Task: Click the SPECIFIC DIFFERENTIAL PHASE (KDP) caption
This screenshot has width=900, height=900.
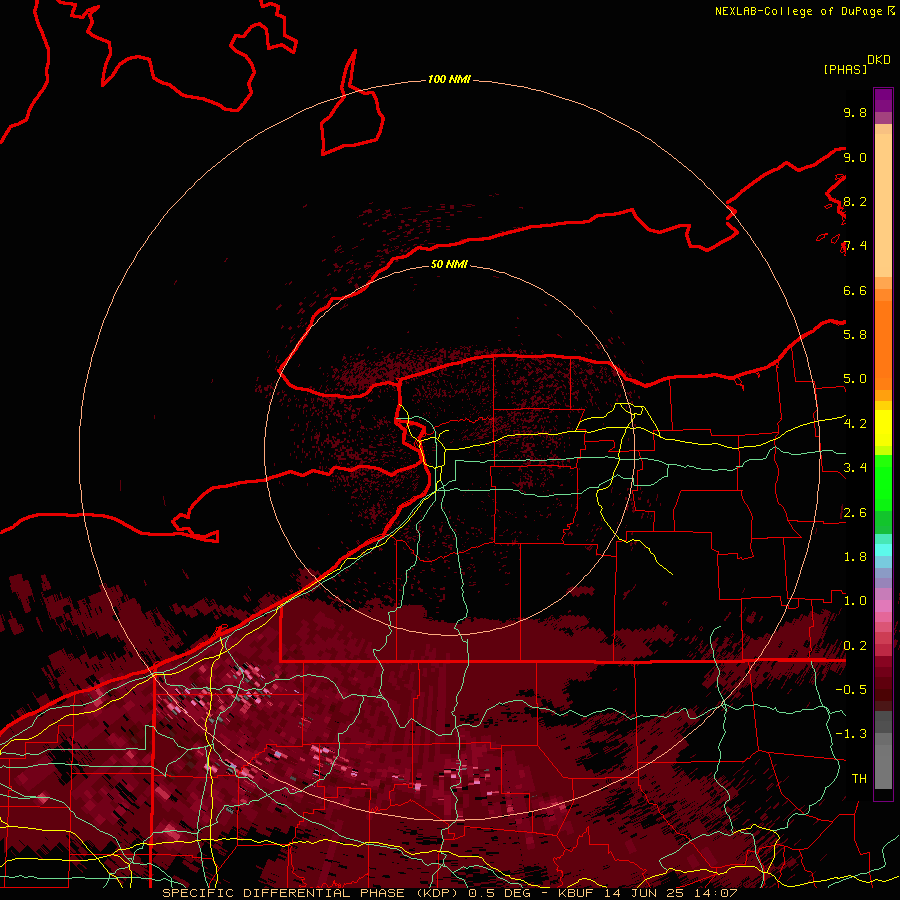Action: point(309,893)
